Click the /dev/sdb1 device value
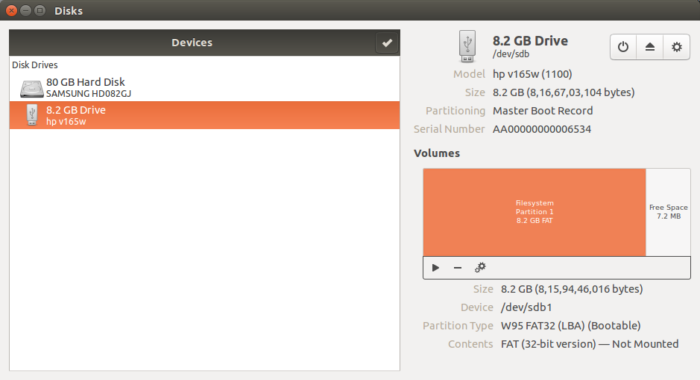 526,307
